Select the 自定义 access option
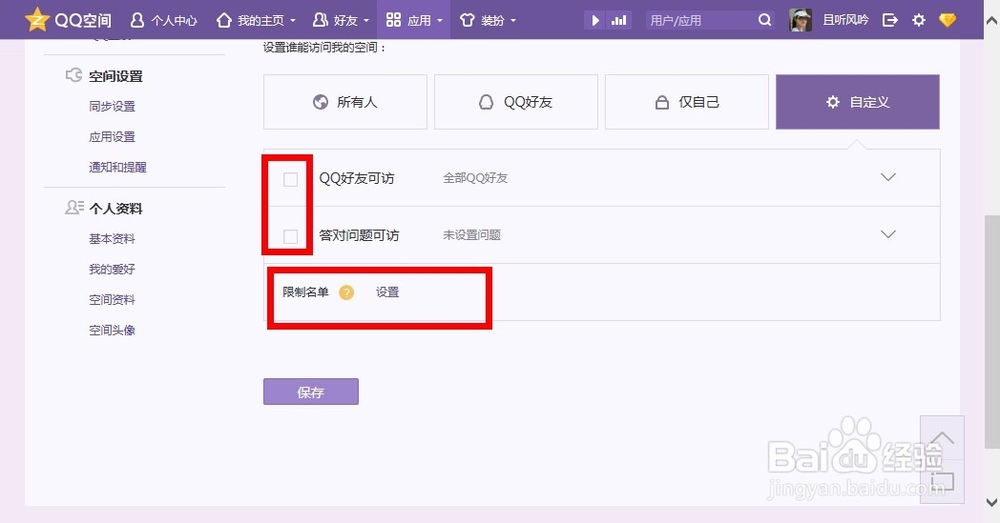Image resolution: width=1000 pixels, height=523 pixels. coord(858,102)
